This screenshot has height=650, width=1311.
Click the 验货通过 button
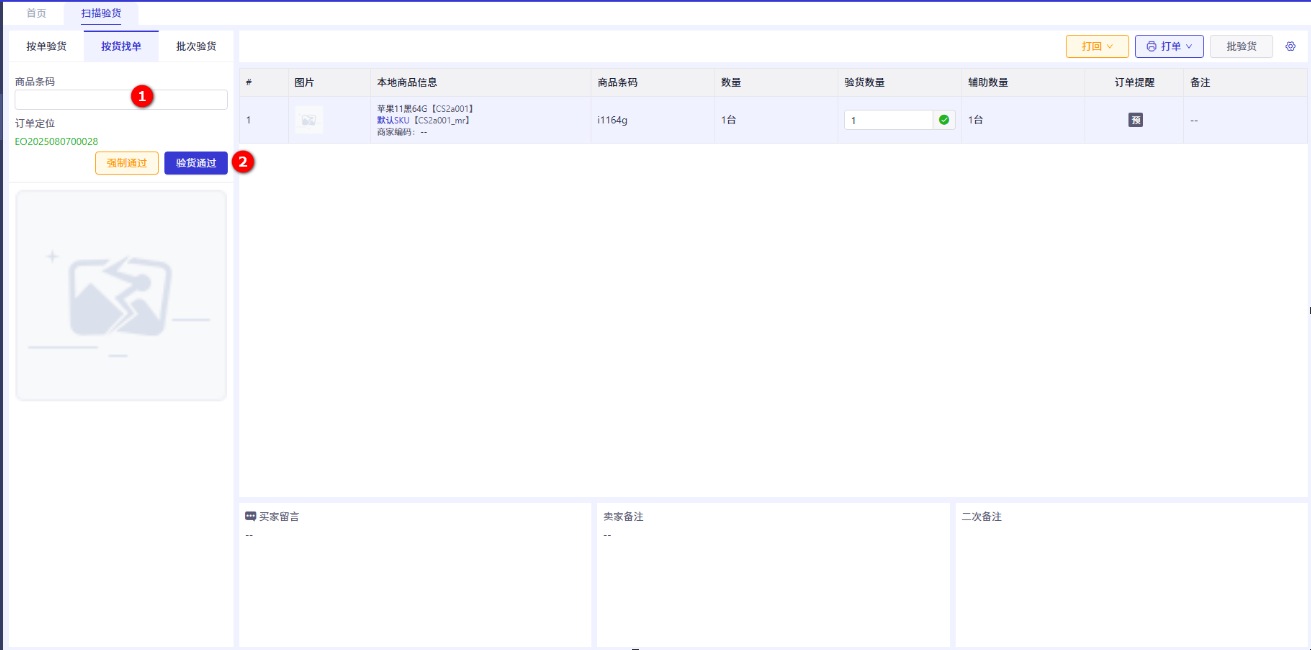click(x=196, y=163)
